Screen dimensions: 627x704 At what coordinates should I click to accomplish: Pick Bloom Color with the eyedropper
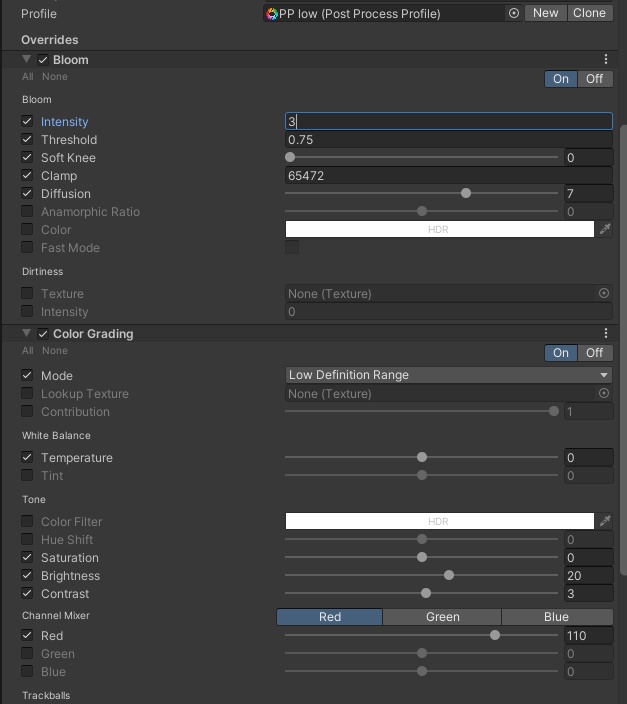605,229
